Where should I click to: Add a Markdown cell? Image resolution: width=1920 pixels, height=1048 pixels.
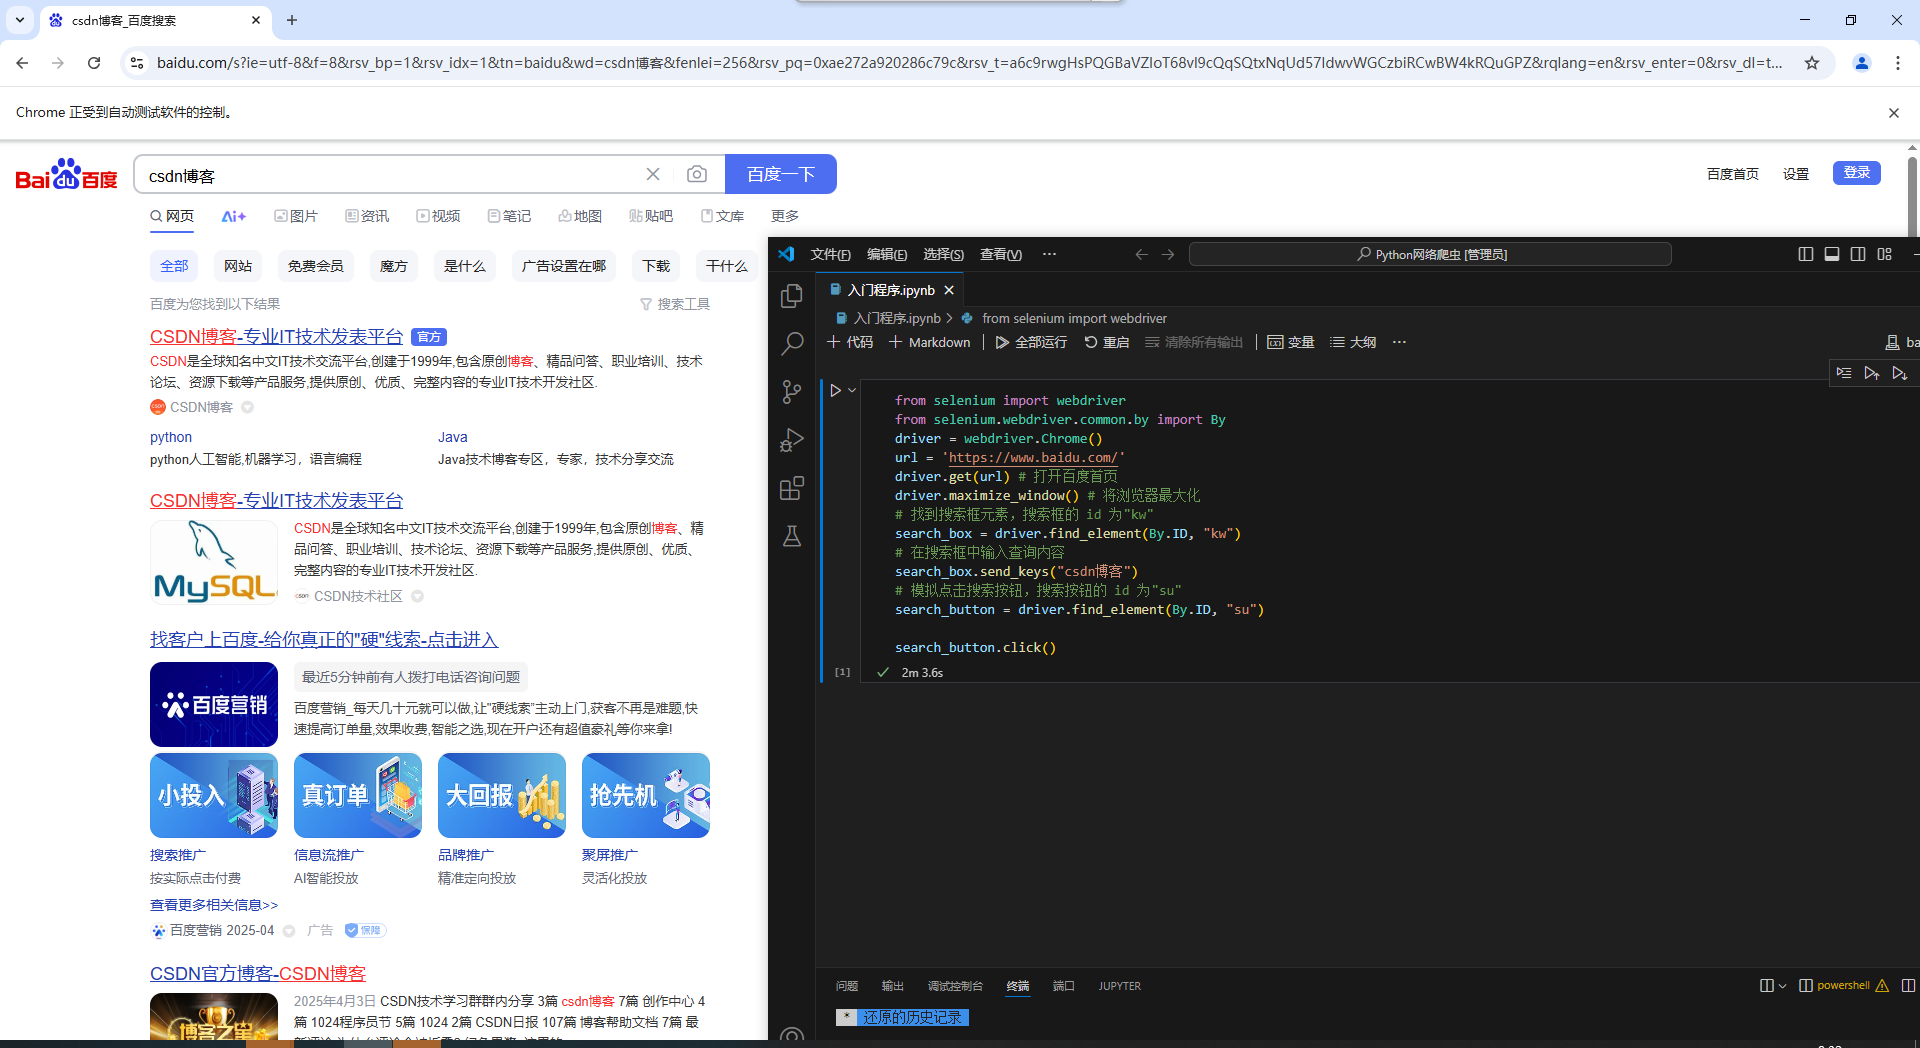click(930, 342)
